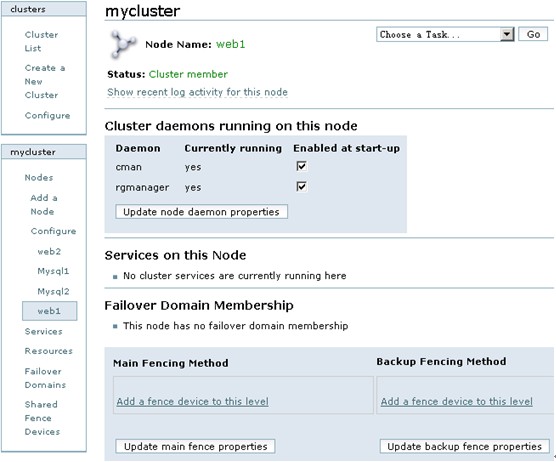Open Failover Domains in sidebar
Image resolution: width=556 pixels, height=462 pixels.
[45, 378]
